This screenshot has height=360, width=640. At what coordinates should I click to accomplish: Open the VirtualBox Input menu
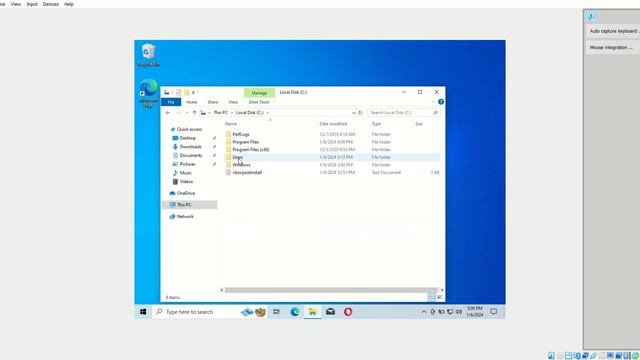32,4
